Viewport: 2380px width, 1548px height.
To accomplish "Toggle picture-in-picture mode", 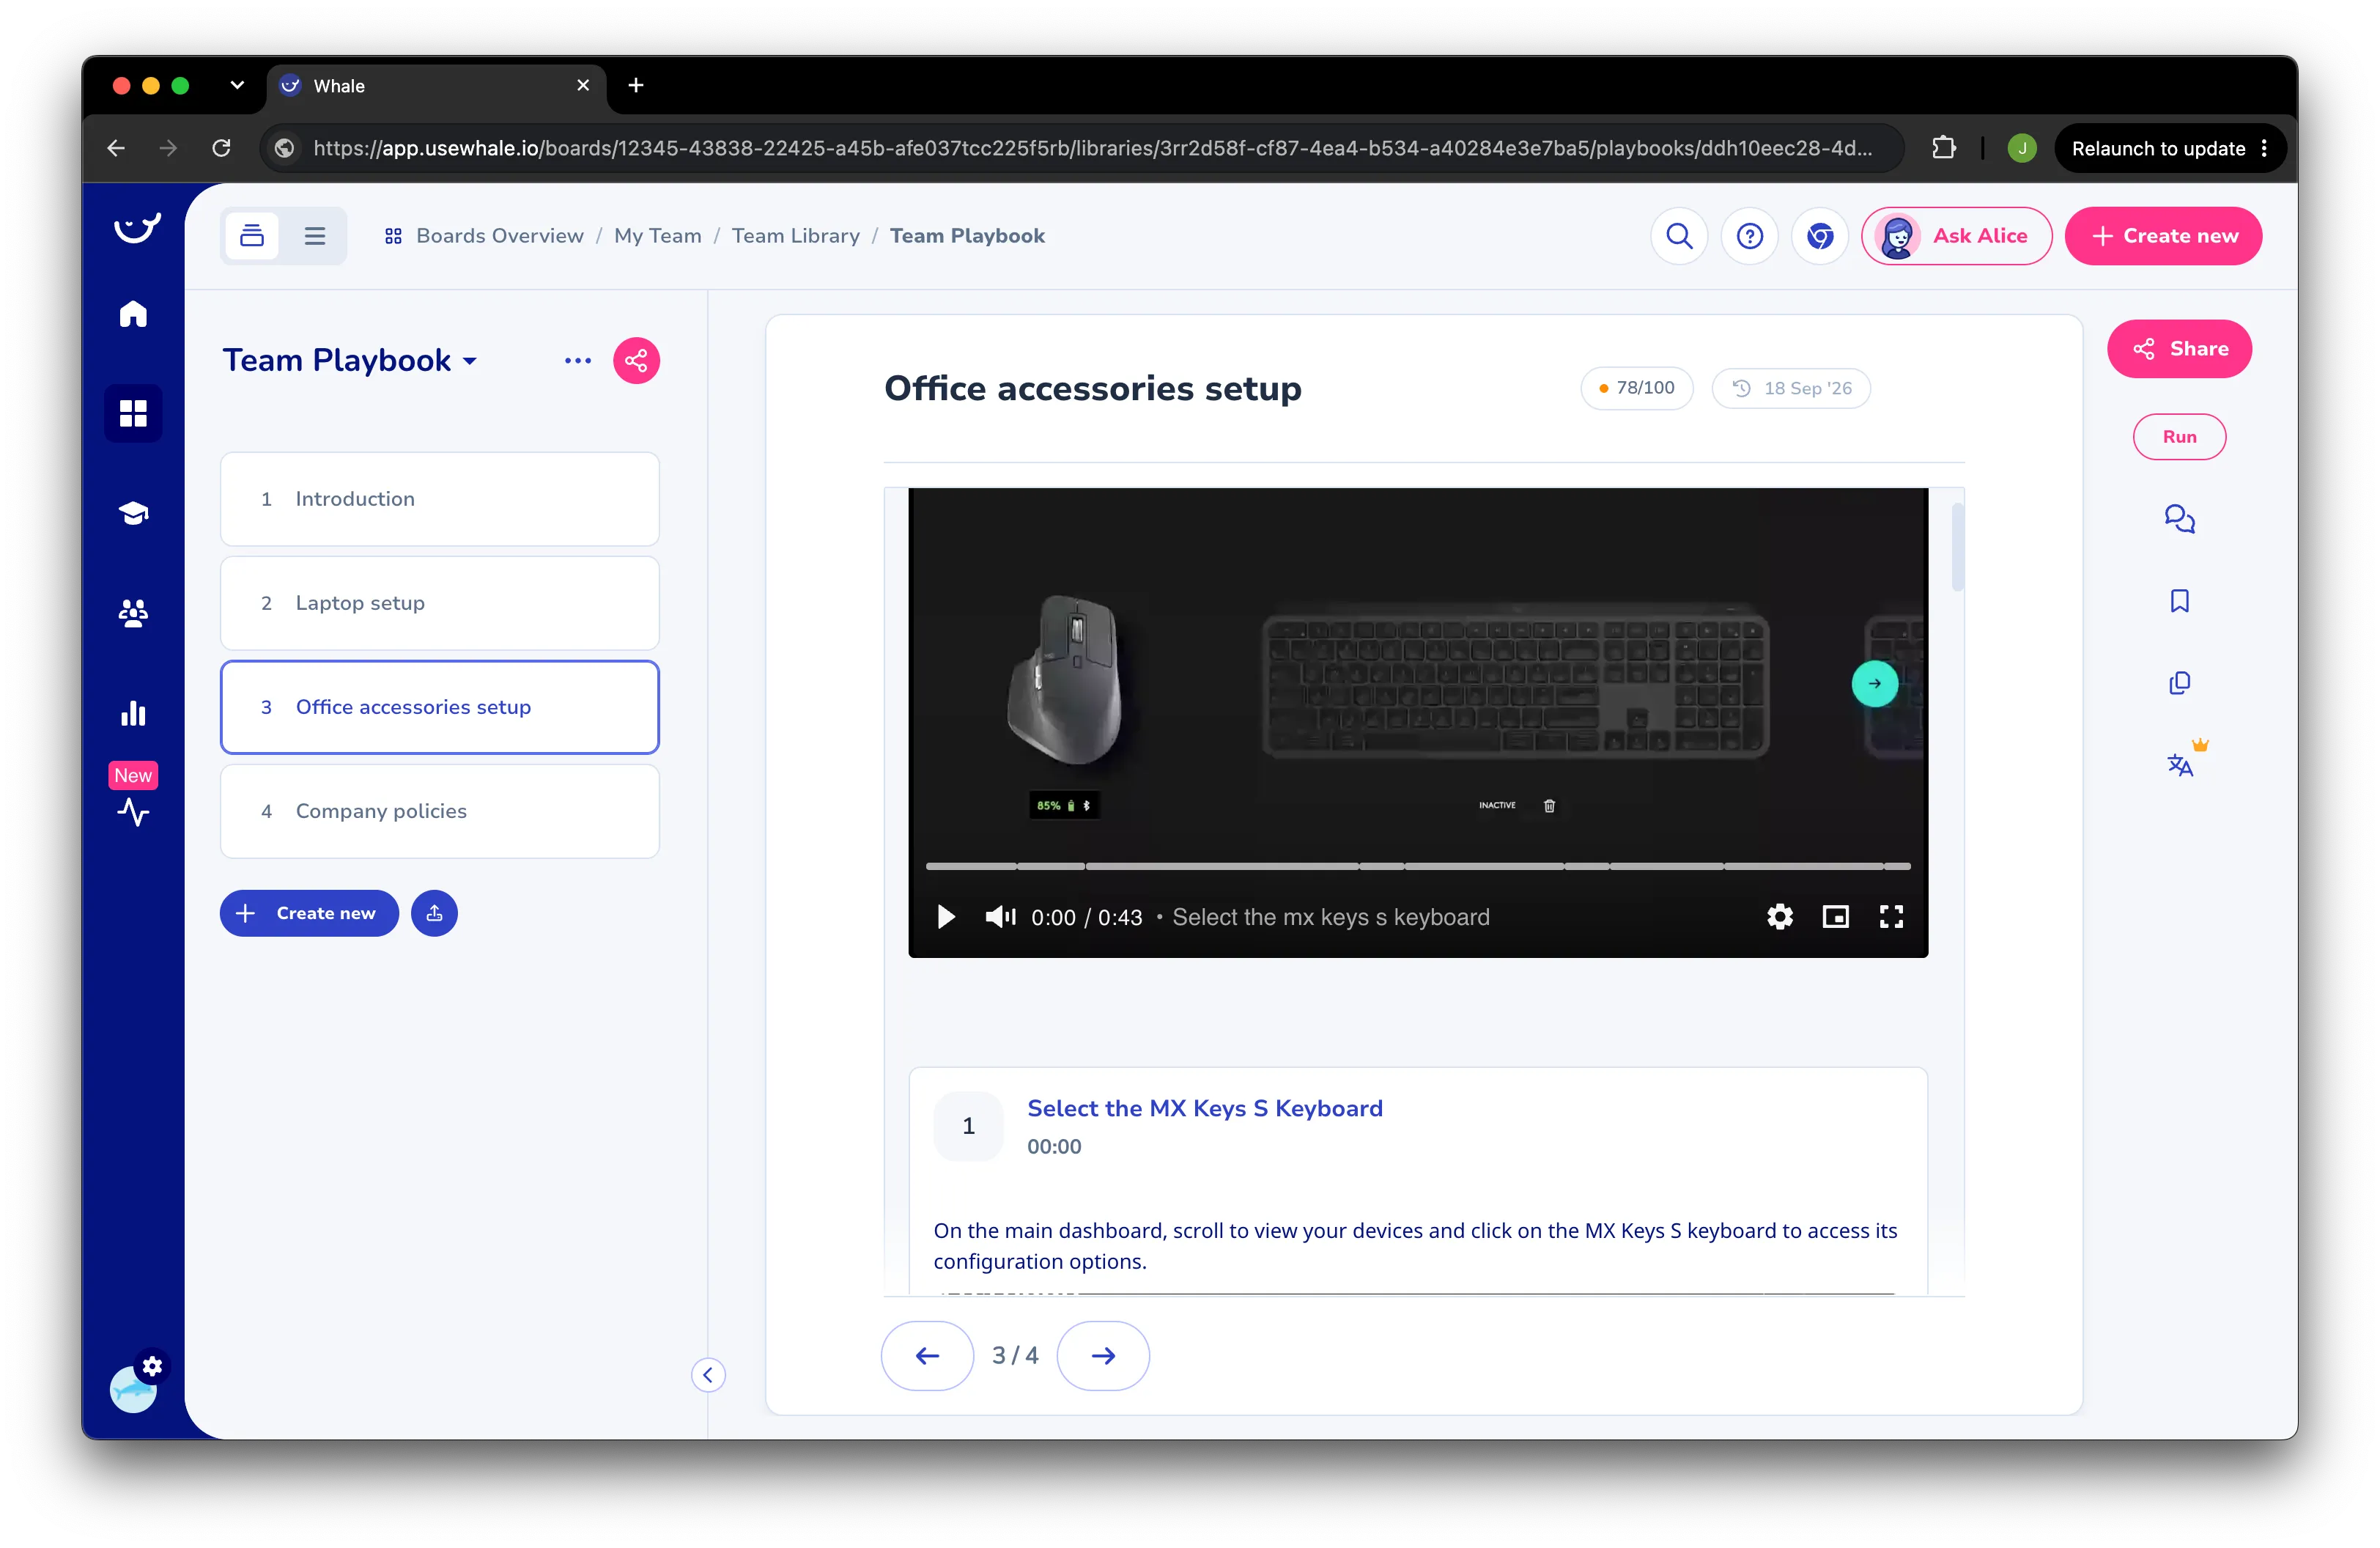I will coord(1836,917).
